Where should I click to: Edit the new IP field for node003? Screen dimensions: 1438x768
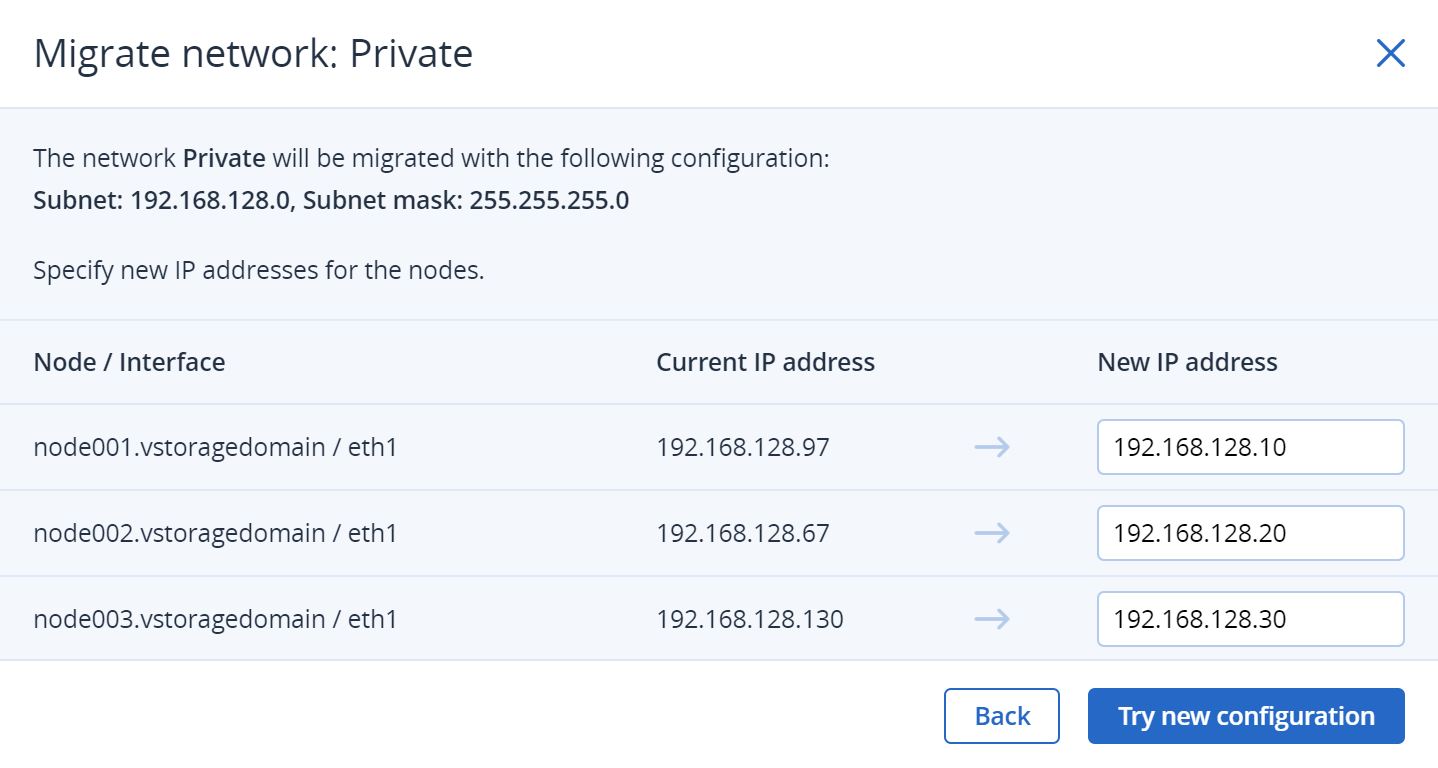click(x=1250, y=619)
